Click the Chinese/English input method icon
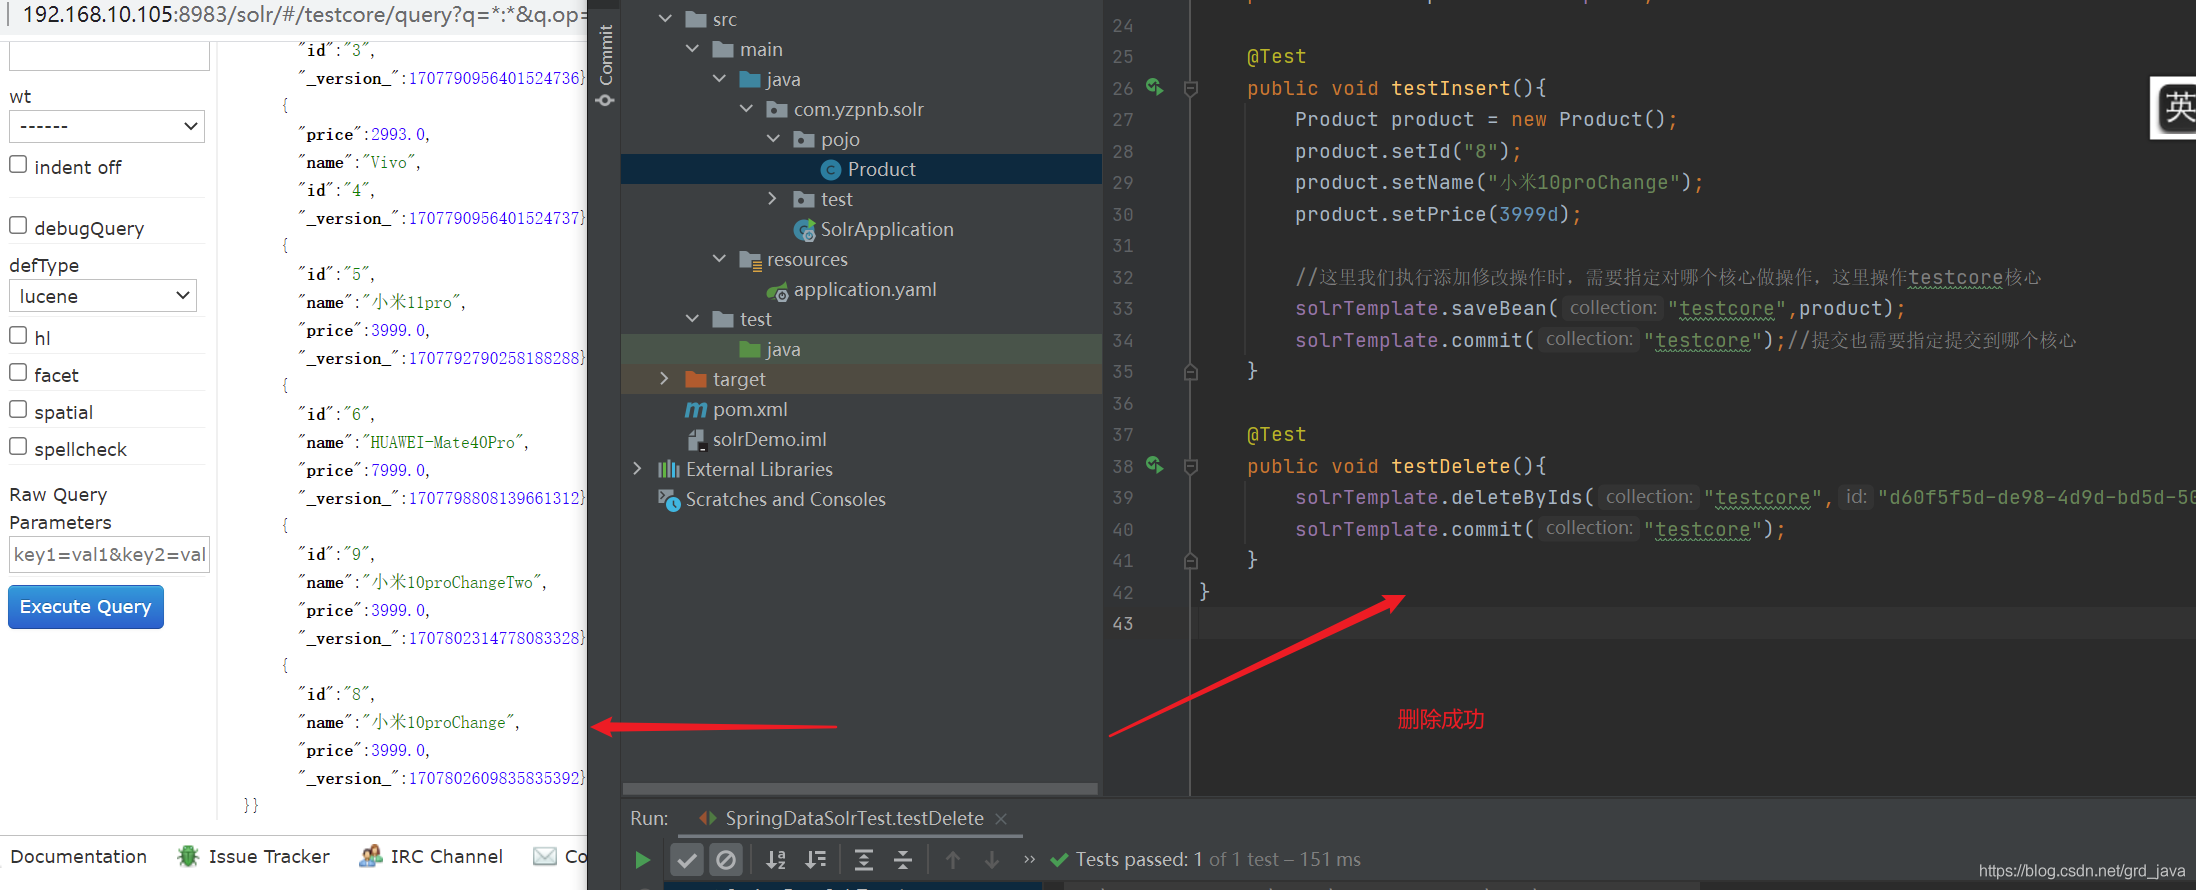This screenshot has height=890, width=2196. [x=2175, y=108]
